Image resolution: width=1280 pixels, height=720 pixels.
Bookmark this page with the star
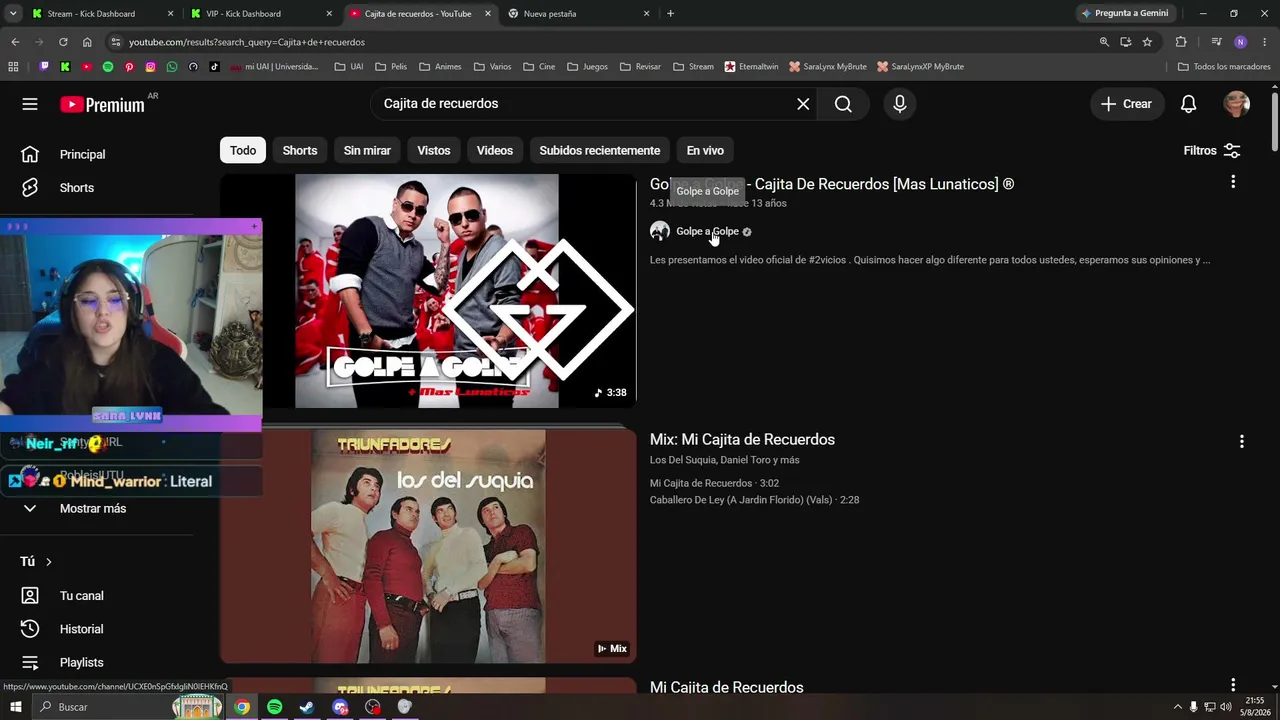pos(1147,42)
